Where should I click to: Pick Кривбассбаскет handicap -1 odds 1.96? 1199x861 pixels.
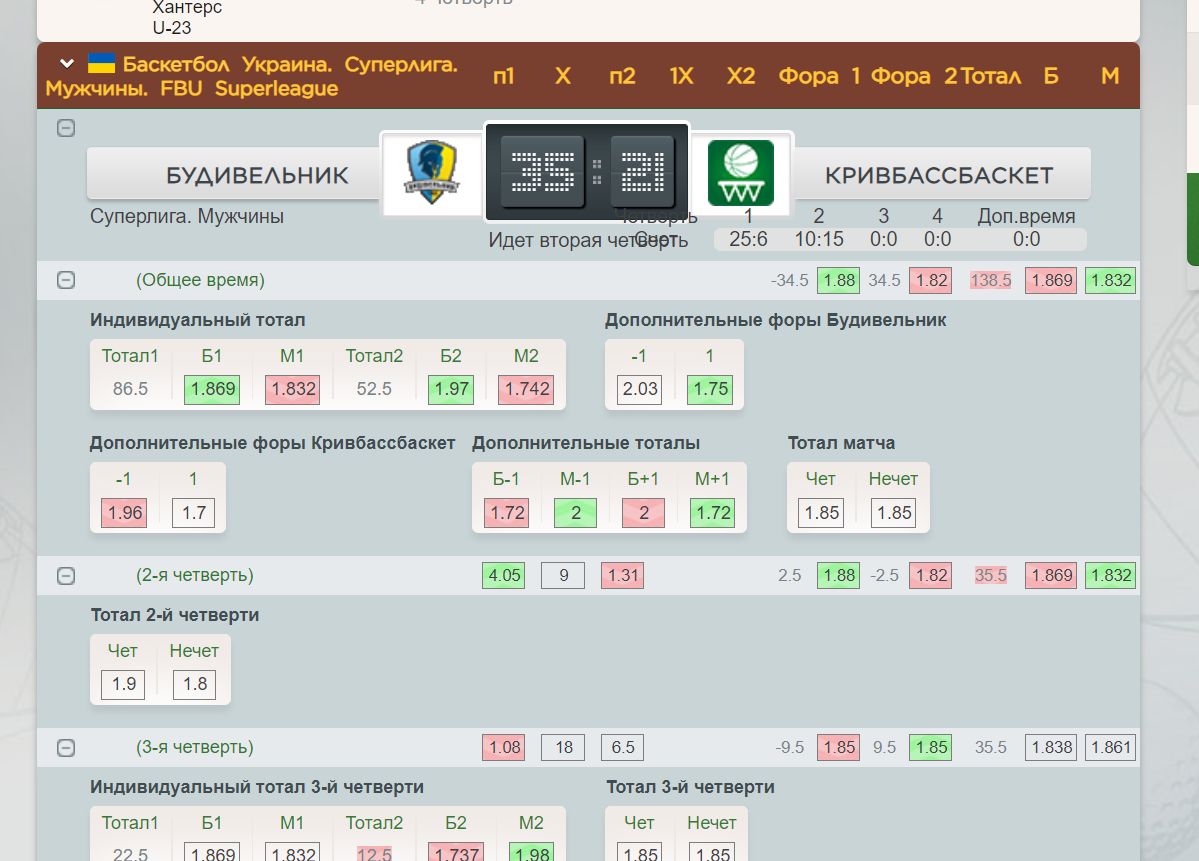pos(124,513)
